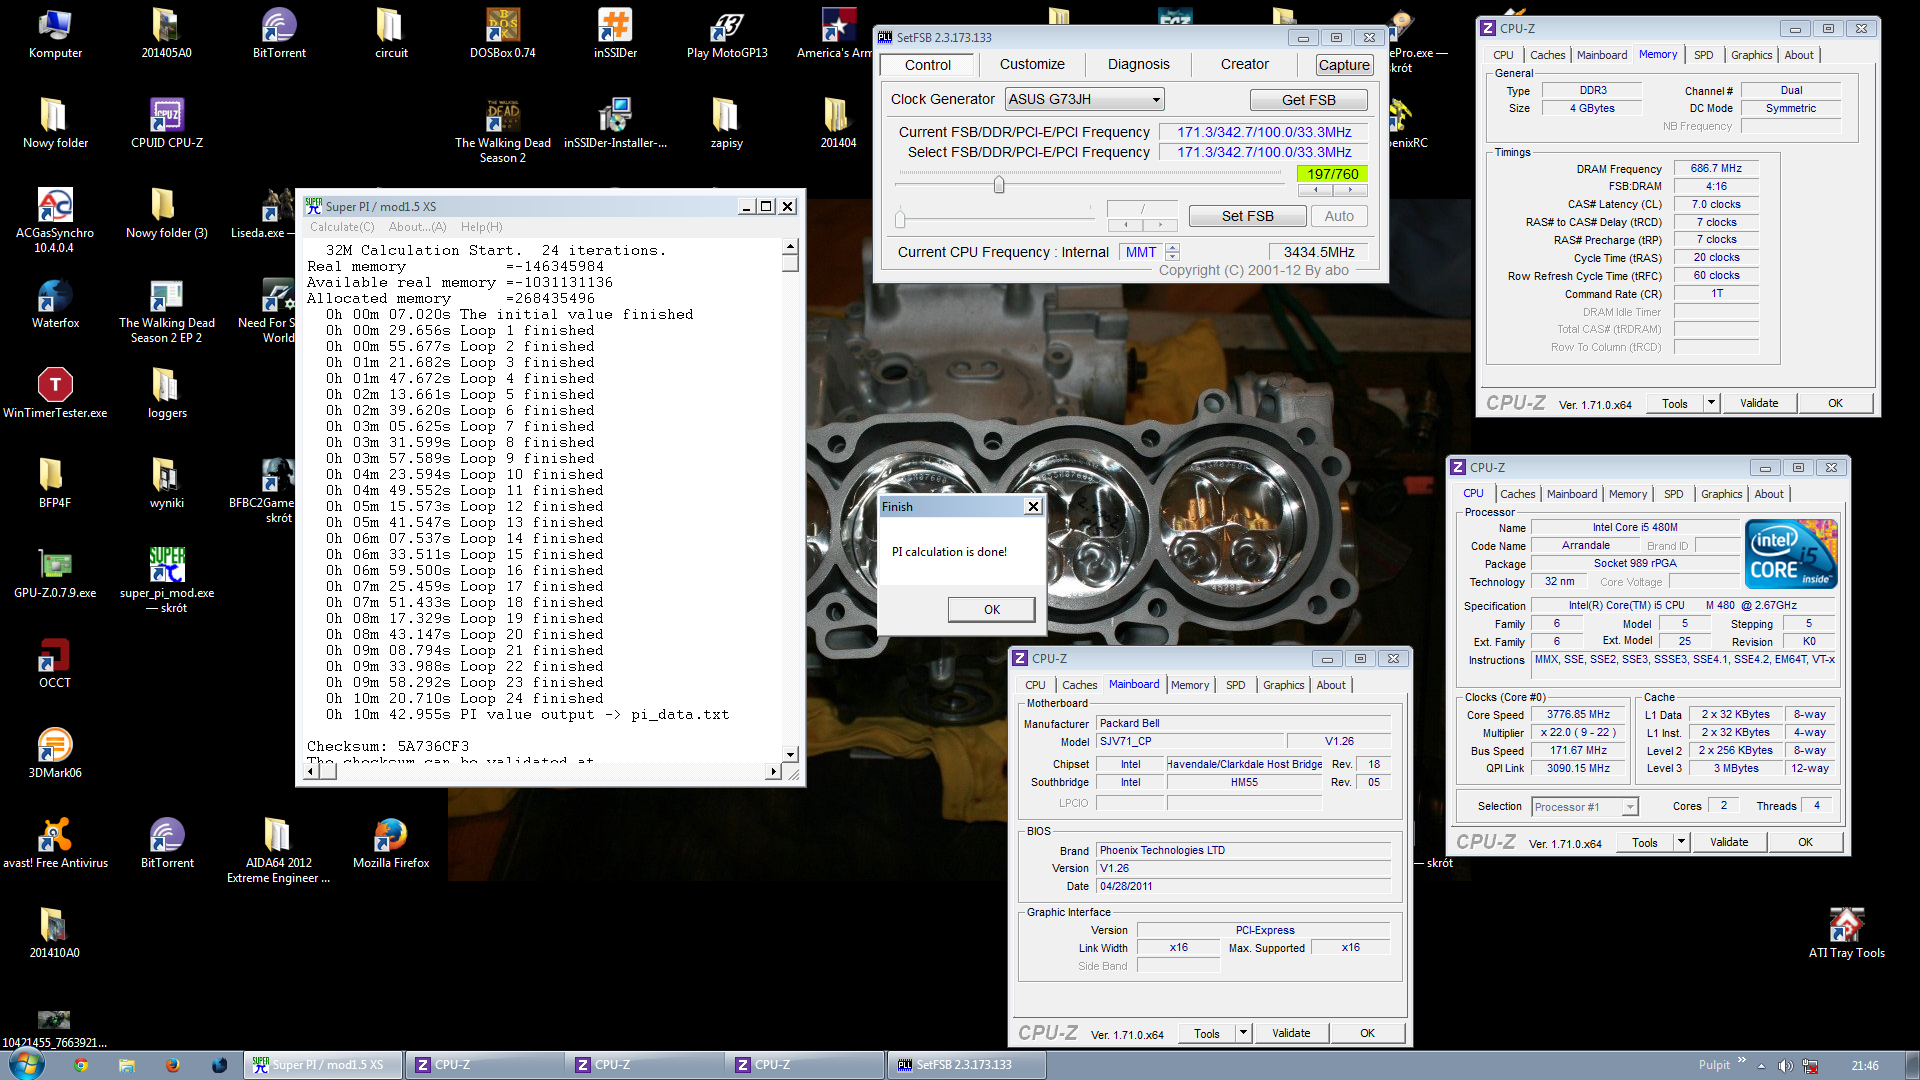Click the taskbar clock showing 21:46
This screenshot has width=1920, height=1080.
click(1864, 1065)
